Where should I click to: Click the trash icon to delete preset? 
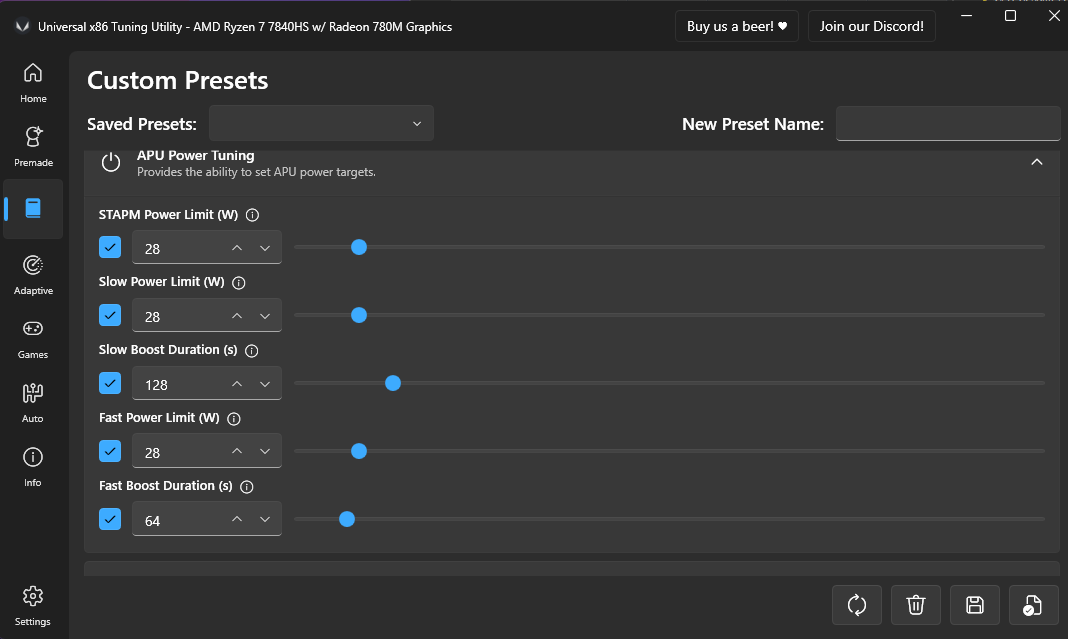(916, 604)
